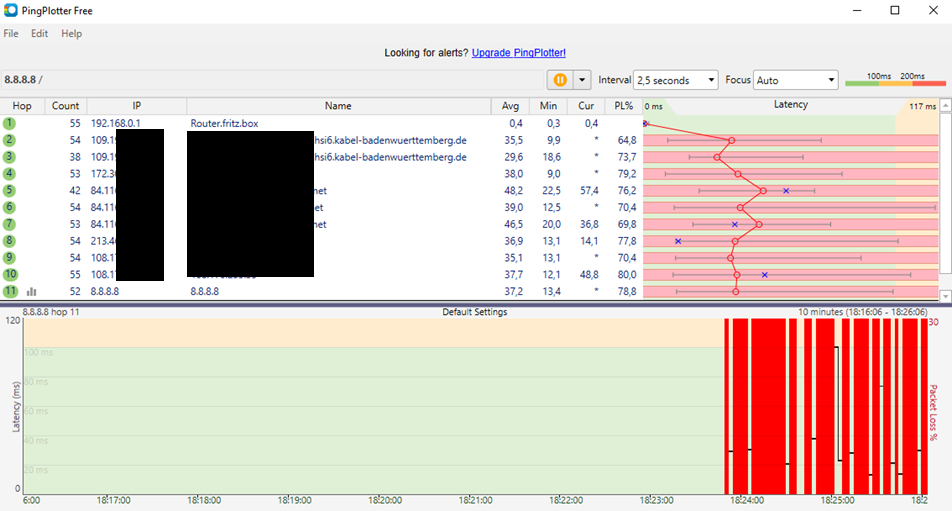Click the Latency graph column header
The image size is (952, 511).
(790, 105)
